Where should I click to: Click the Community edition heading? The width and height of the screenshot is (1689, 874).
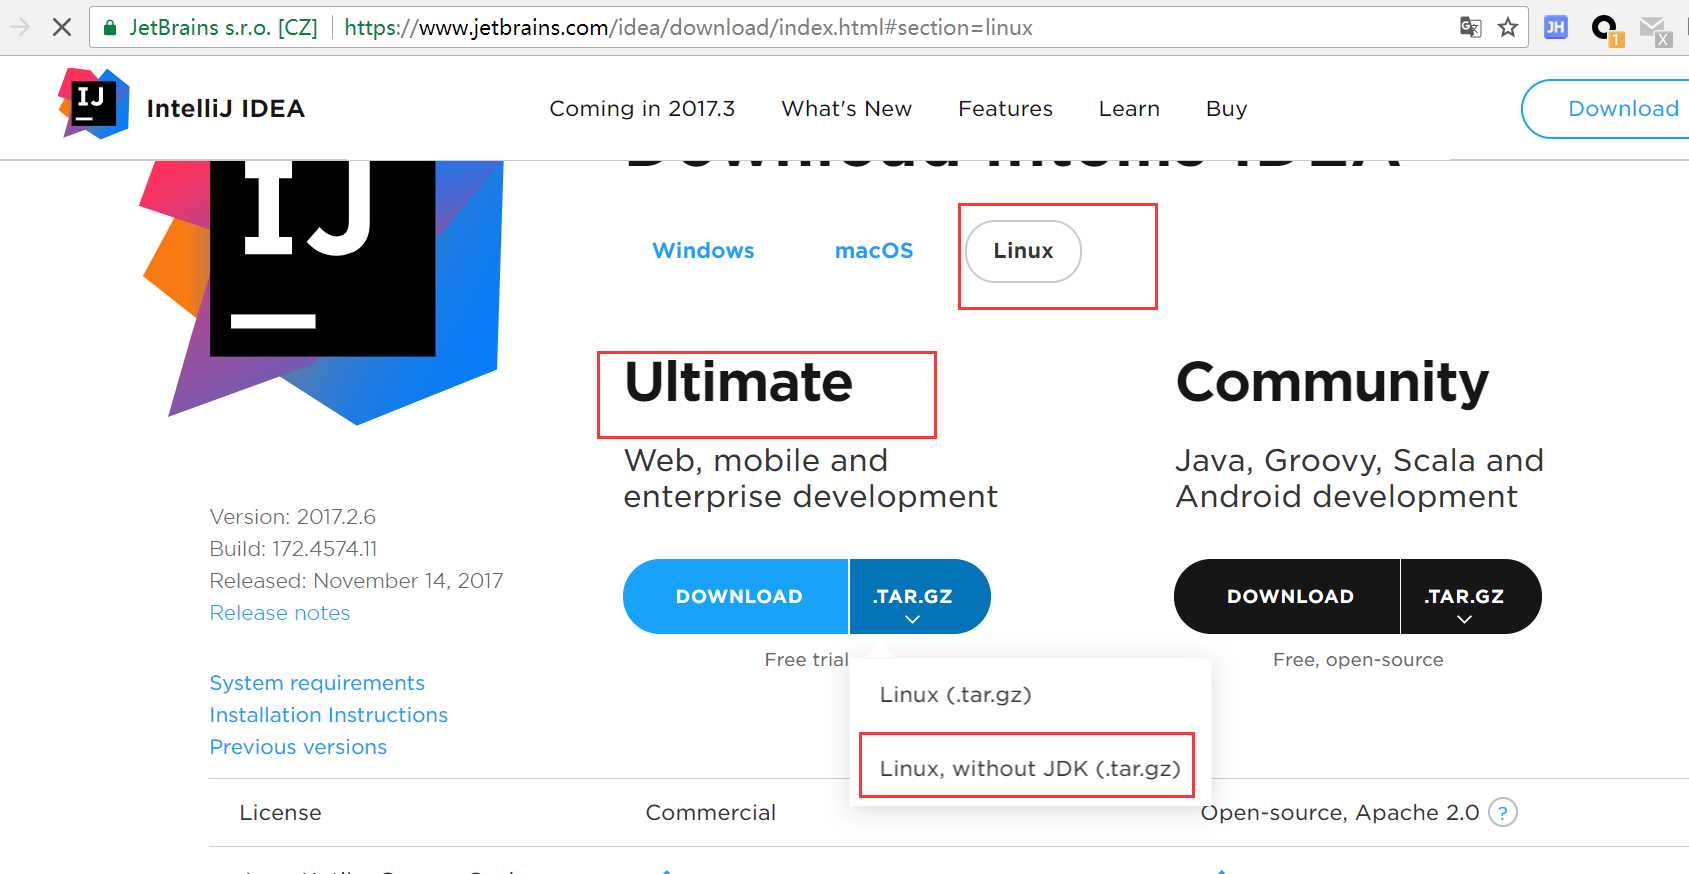point(1332,384)
